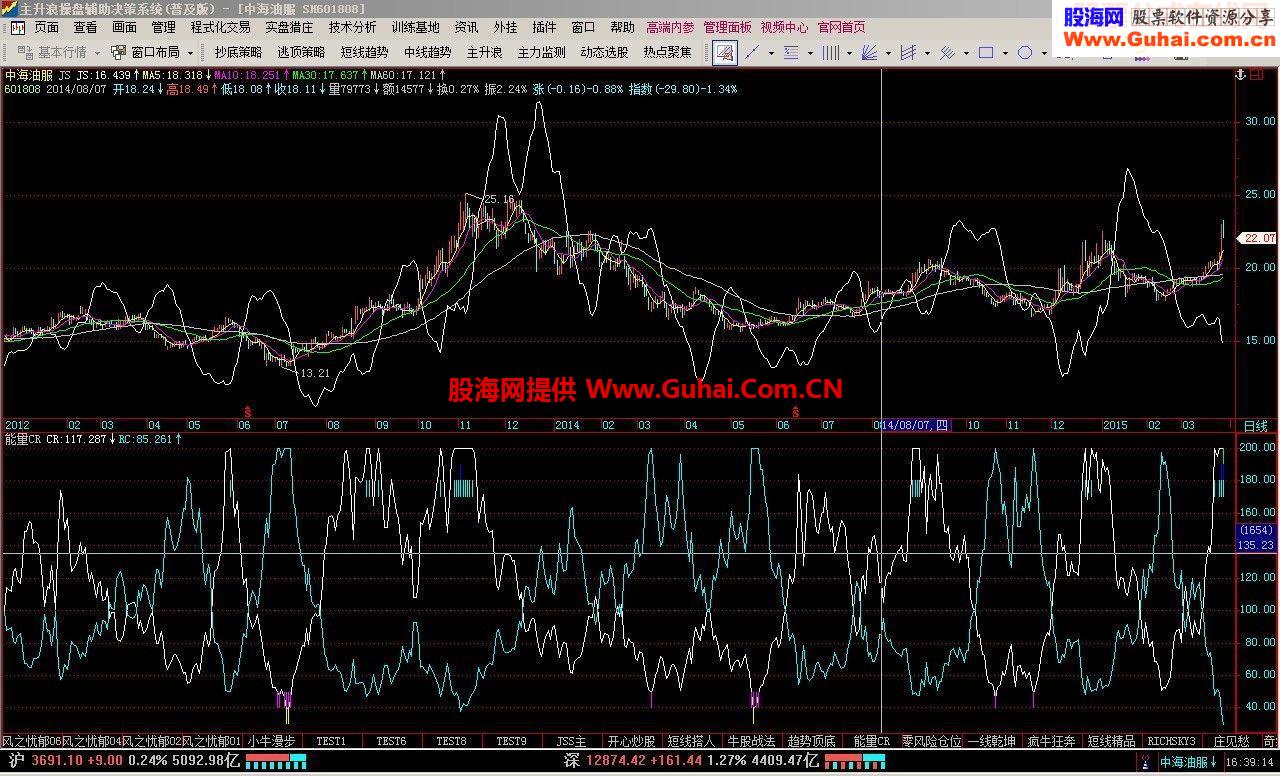This screenshot has width=1280, height=776.
Task: Click the 动态选股 toolbar button
Action: 605,52
